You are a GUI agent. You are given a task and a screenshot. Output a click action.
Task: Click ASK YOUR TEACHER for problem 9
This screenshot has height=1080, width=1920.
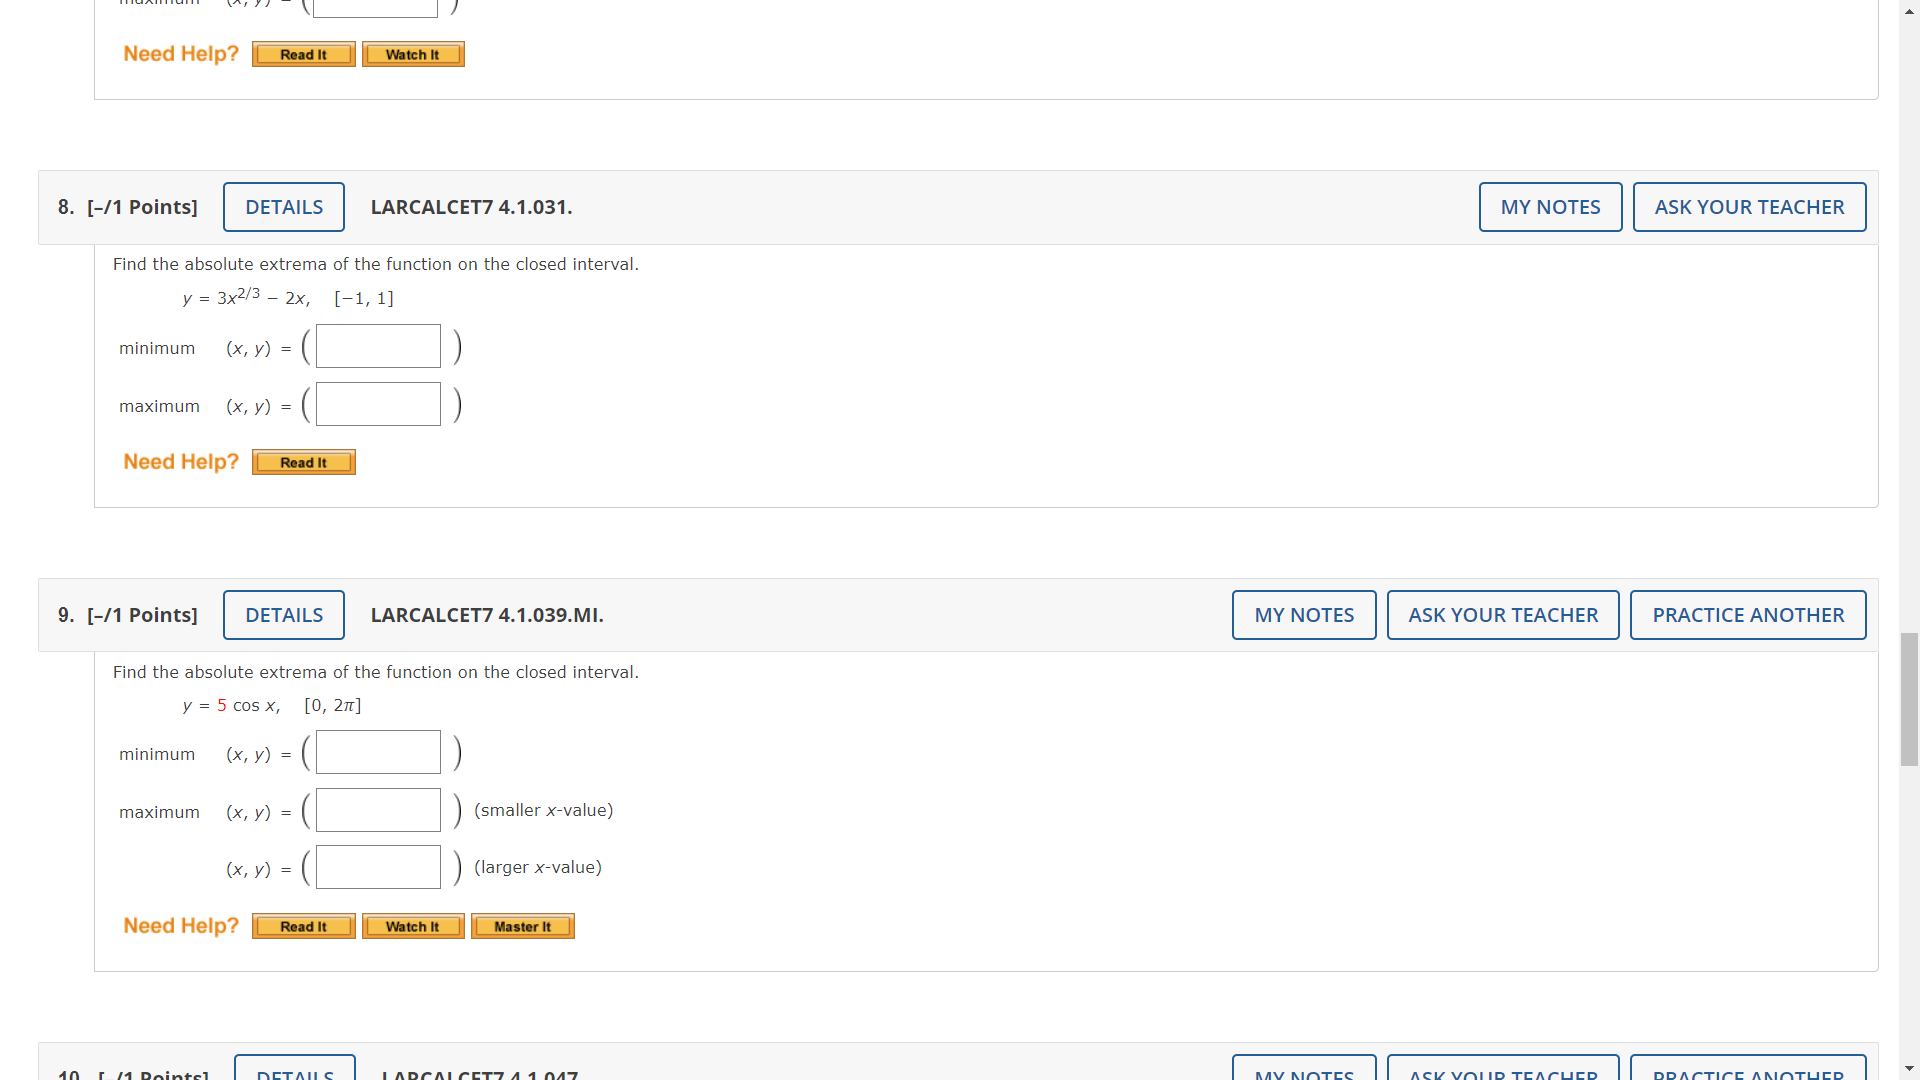point(1503,615)
